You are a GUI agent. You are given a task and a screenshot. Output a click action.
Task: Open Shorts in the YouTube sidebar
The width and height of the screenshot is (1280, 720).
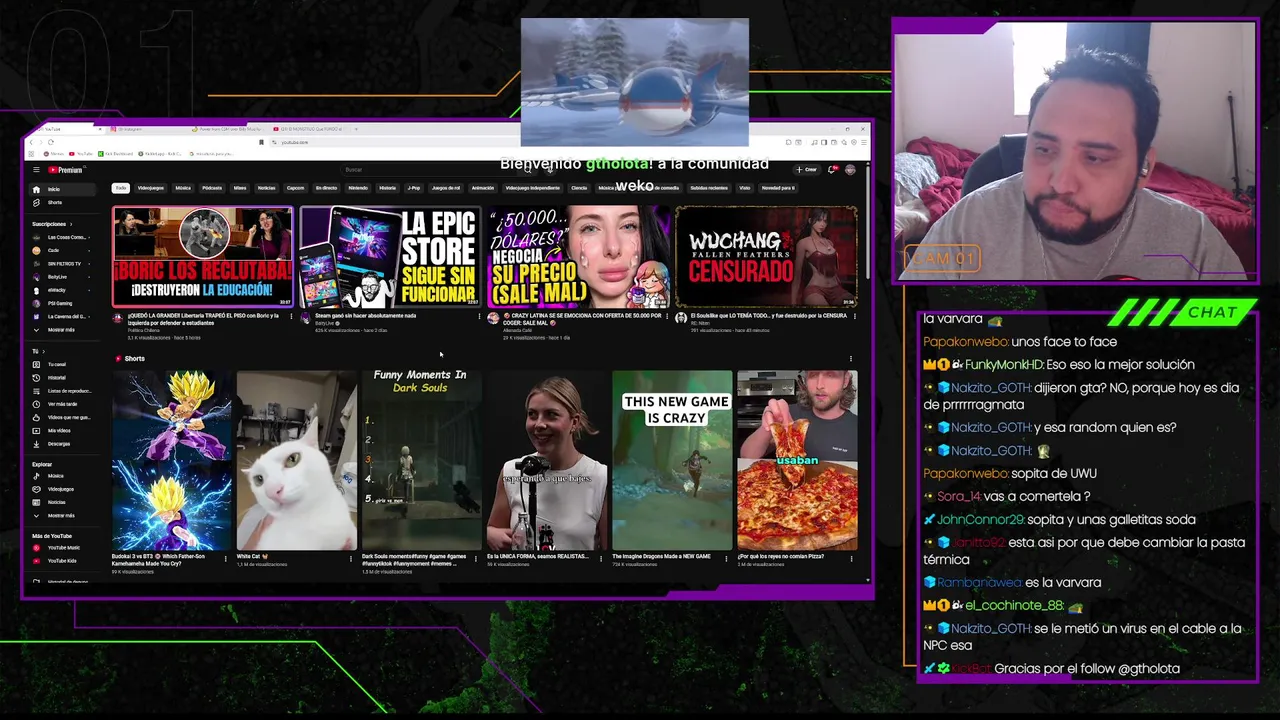(x=62, y=202)
